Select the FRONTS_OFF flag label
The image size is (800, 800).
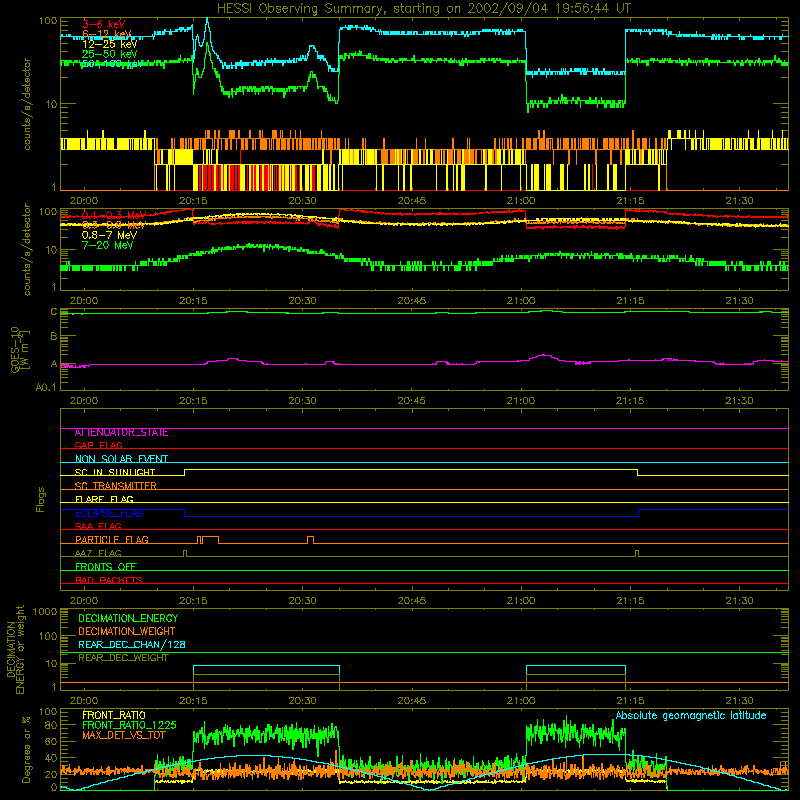click(x=106, y=567)
